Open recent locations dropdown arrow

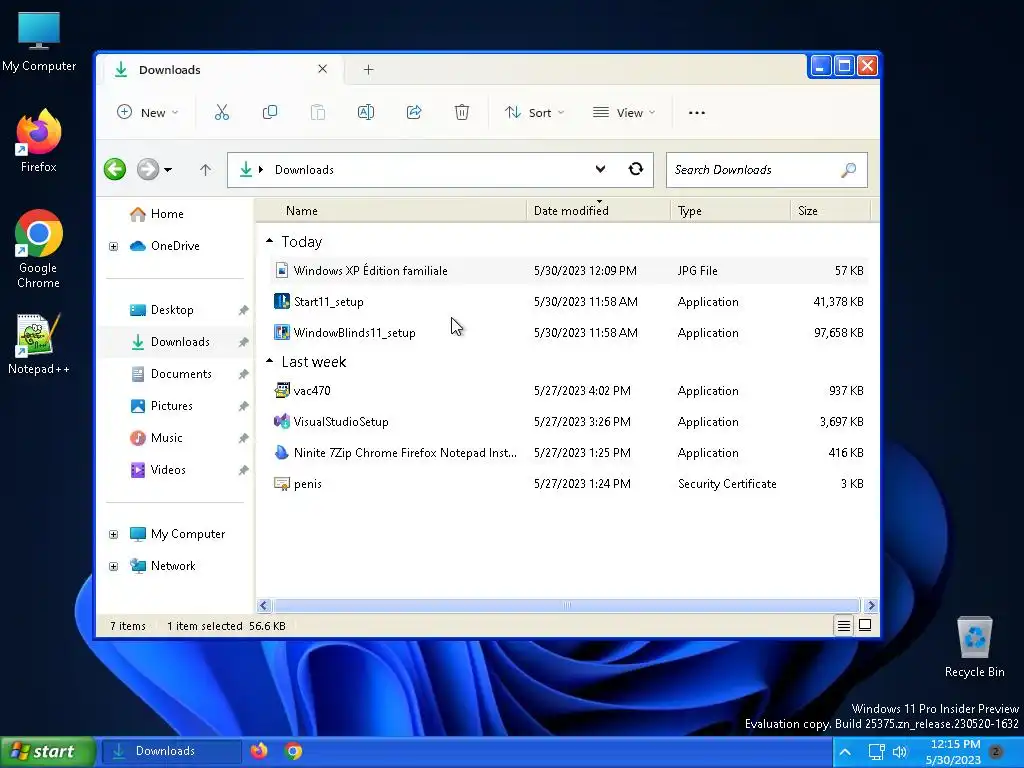[168, 170]
